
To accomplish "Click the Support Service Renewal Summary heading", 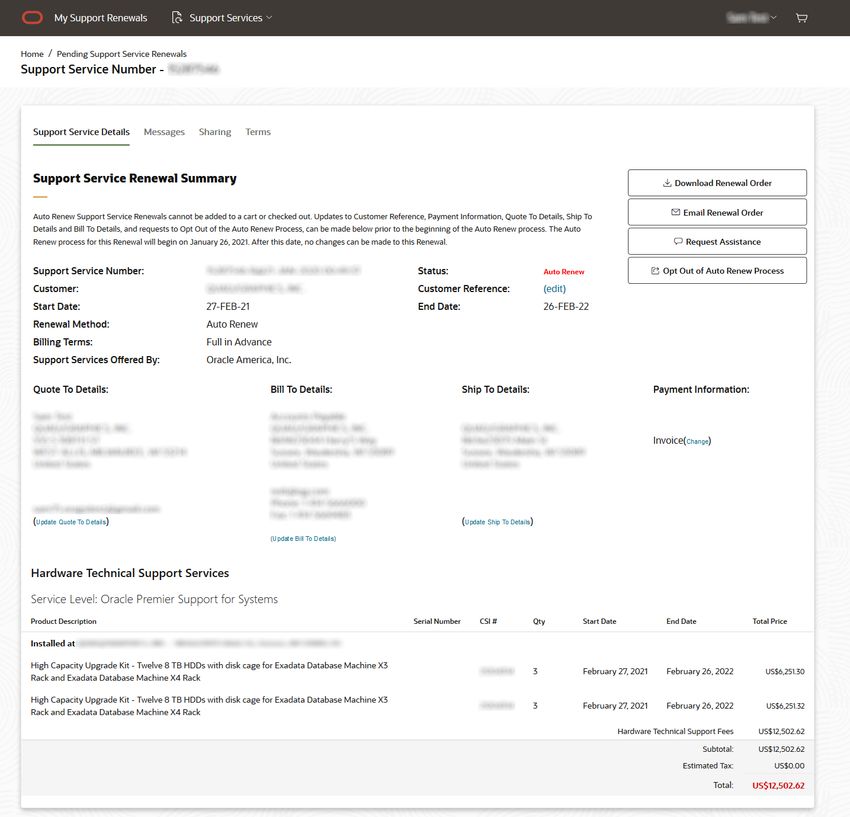I will 135,178.
